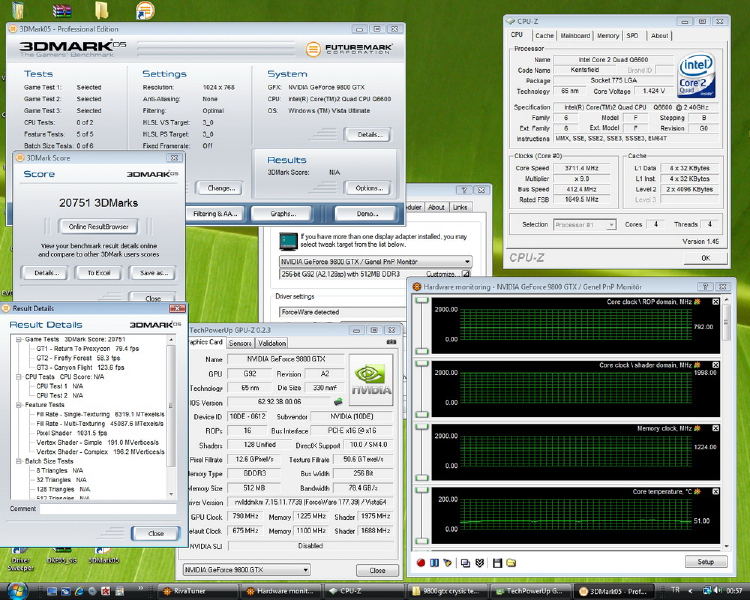The width and height of the screenshot is (750, 600).
Task: Click the NVIDIA logo in GPU-Z
Action: coord(371,380)
